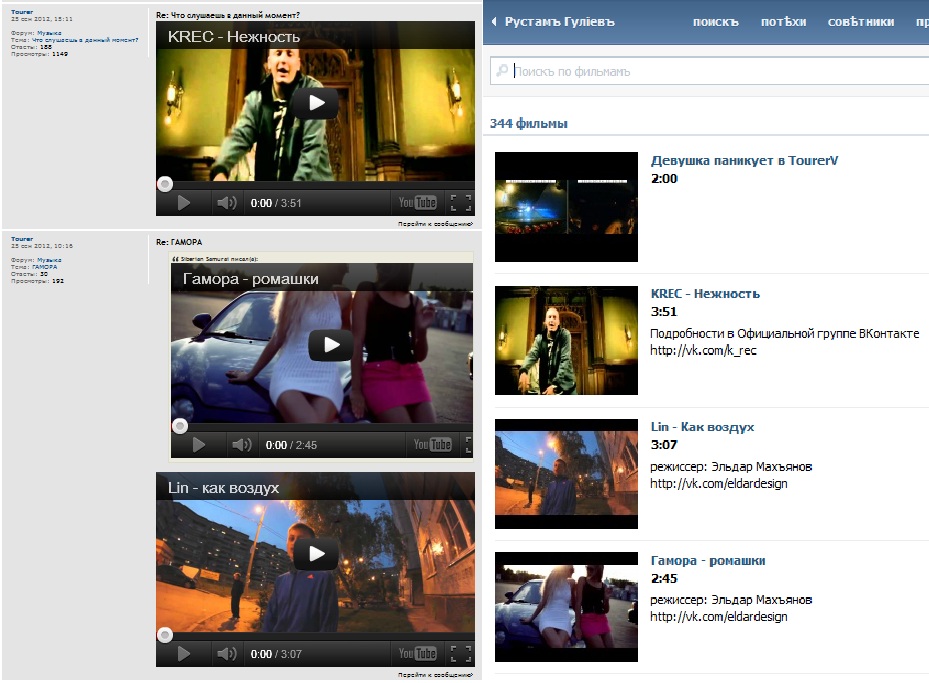The width and height of the screenshot is (929, 683).
Task: Open author Tourer's profile on the 10:16 post
Action: pyautogui.click(x=22, y=239)
